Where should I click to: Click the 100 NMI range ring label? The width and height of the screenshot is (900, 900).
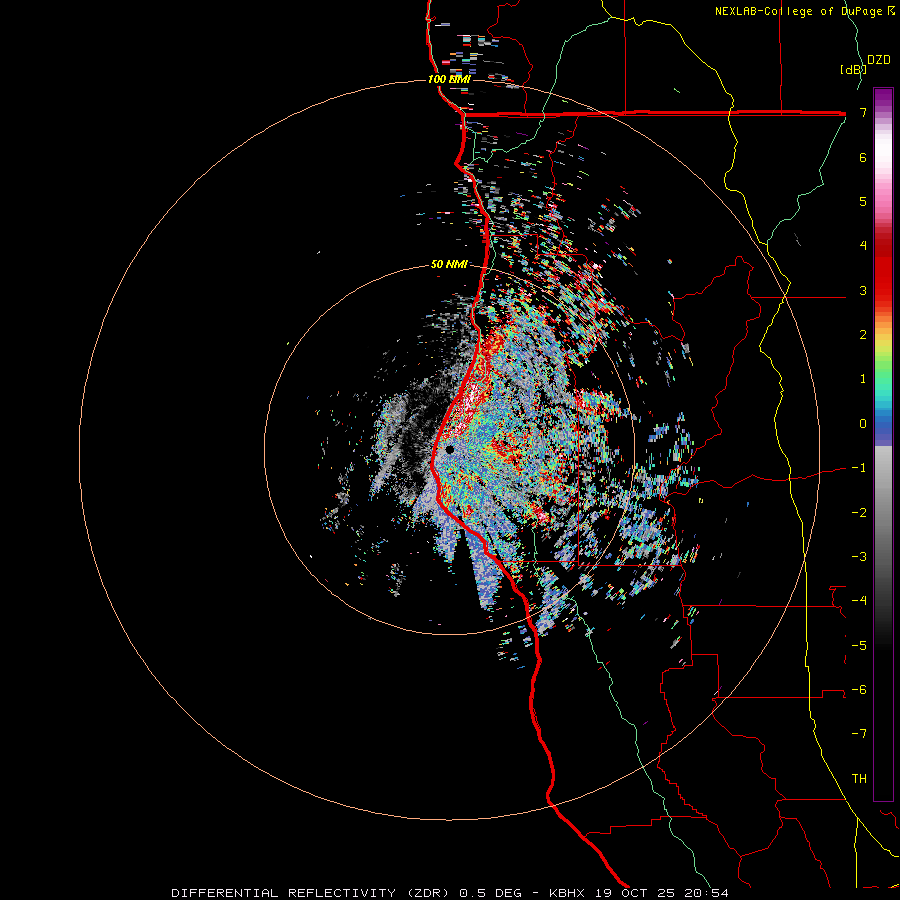tap(449, 79)
